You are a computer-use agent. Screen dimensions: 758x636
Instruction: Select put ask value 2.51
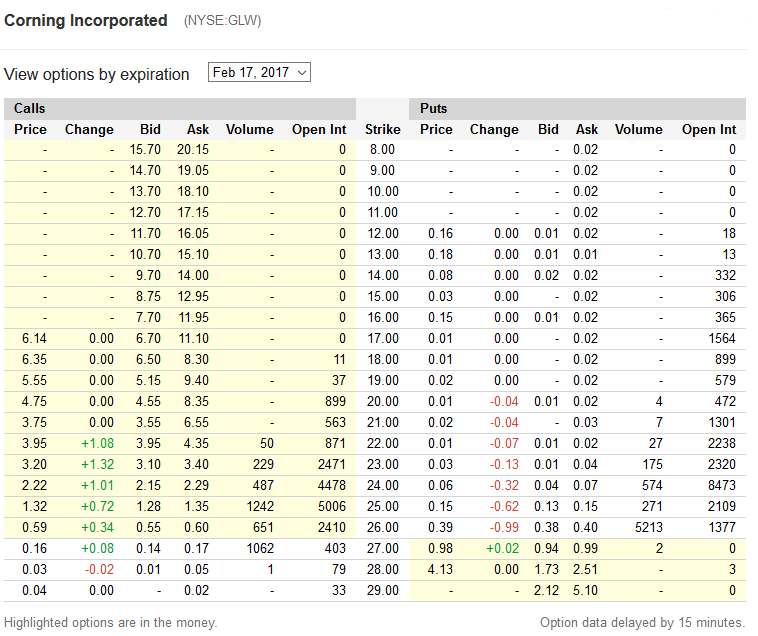point(585,570)
